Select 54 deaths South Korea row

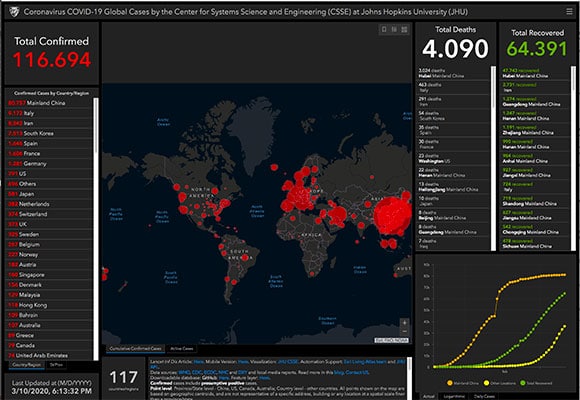click(x=453, y=116)
